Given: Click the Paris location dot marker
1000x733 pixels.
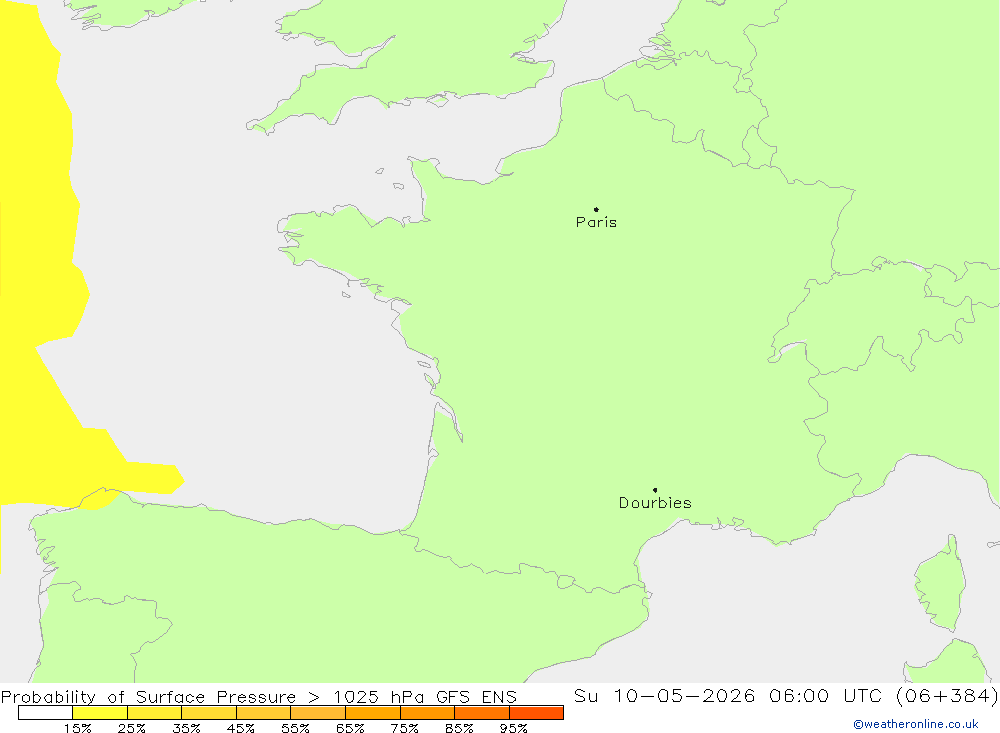Looking at the screenshot, I should coord(596,209).
